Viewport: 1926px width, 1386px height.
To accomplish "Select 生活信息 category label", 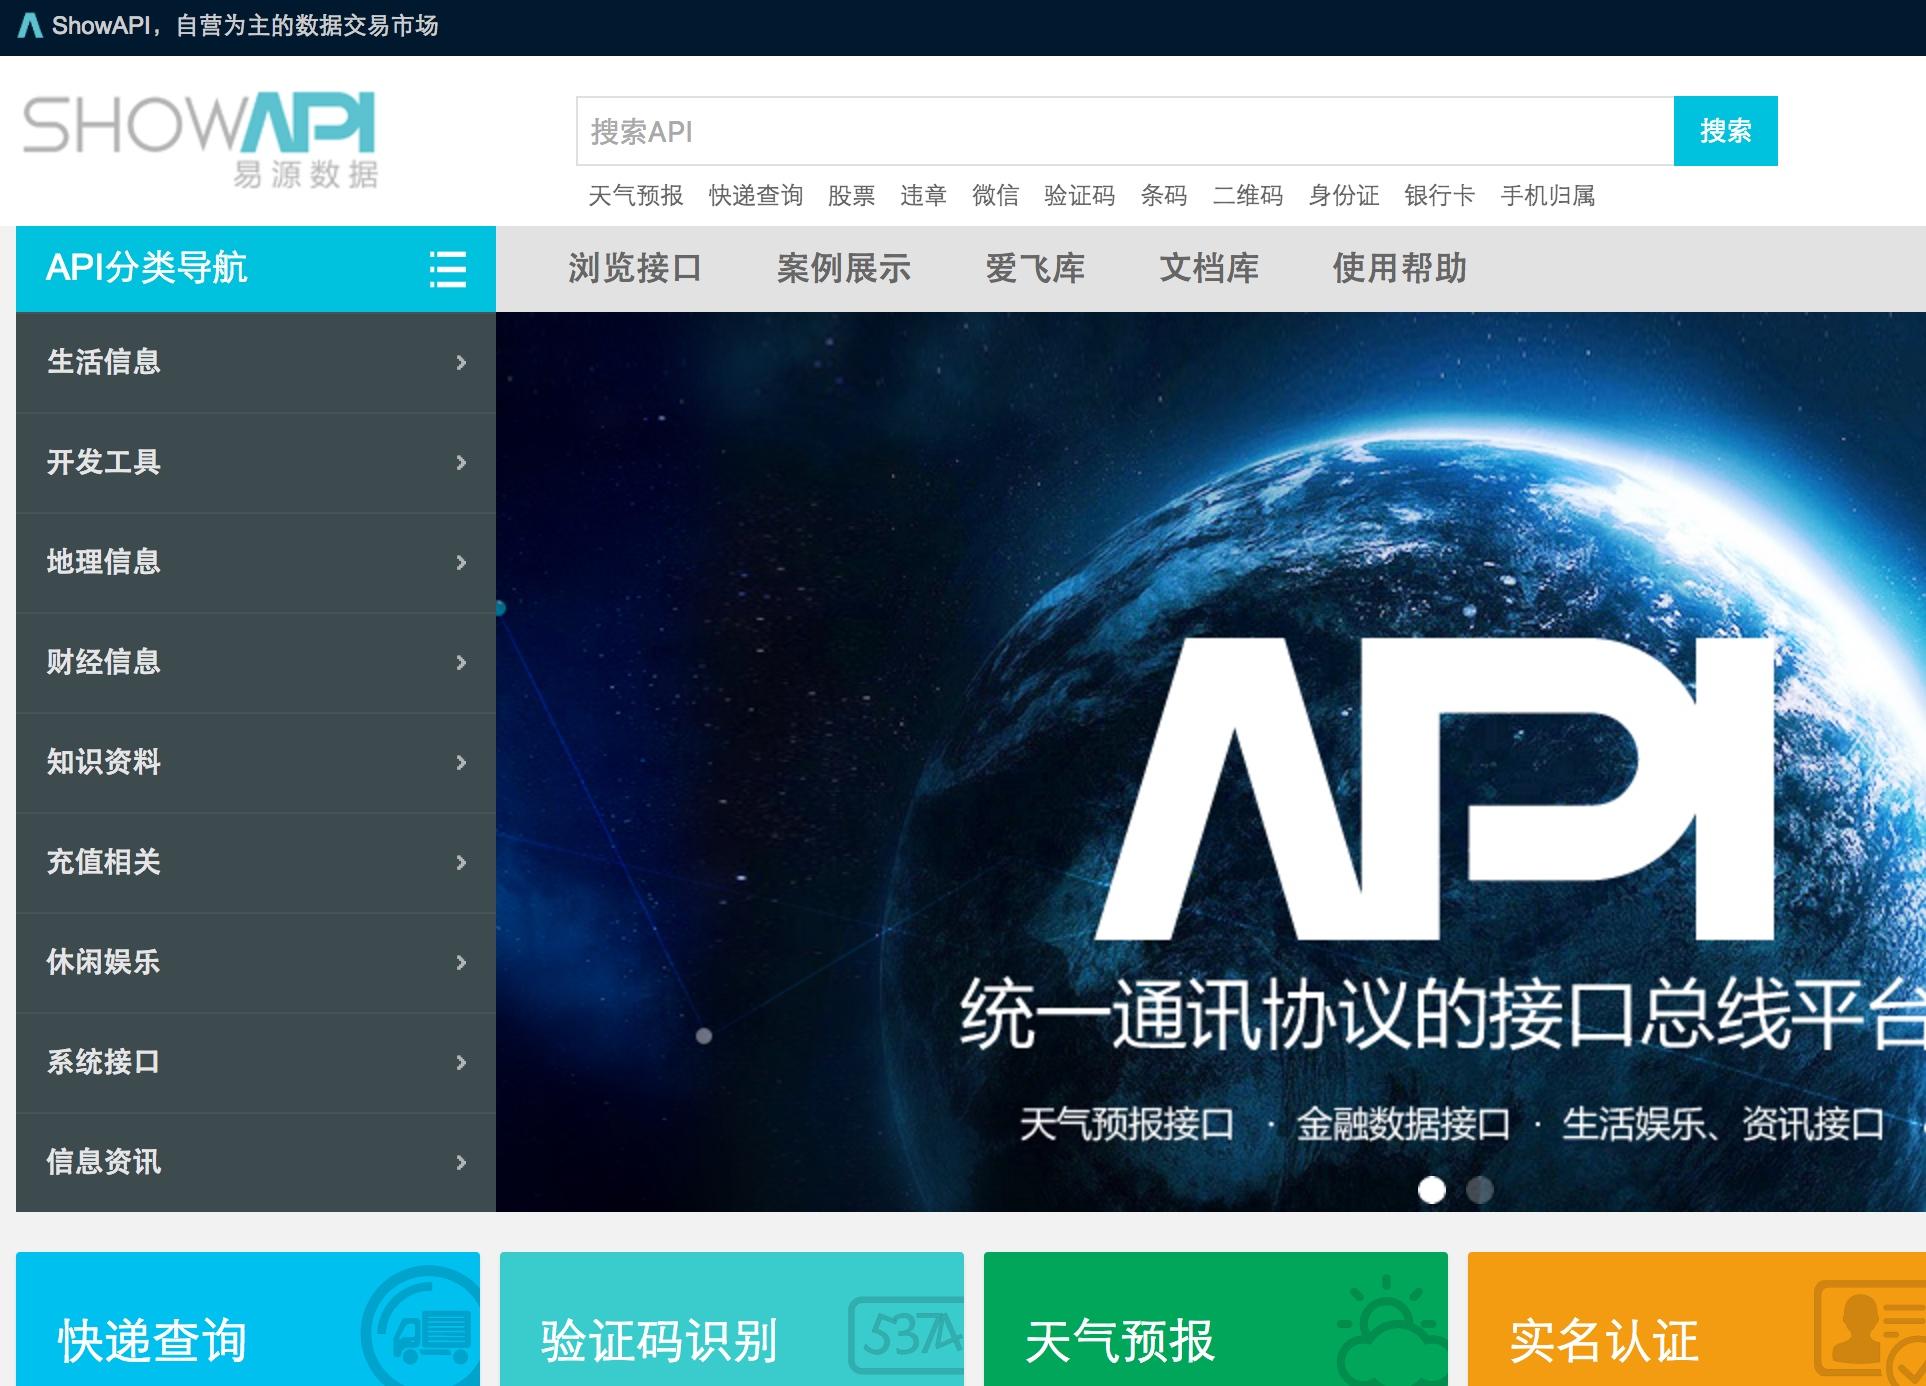I will (104, 362).
